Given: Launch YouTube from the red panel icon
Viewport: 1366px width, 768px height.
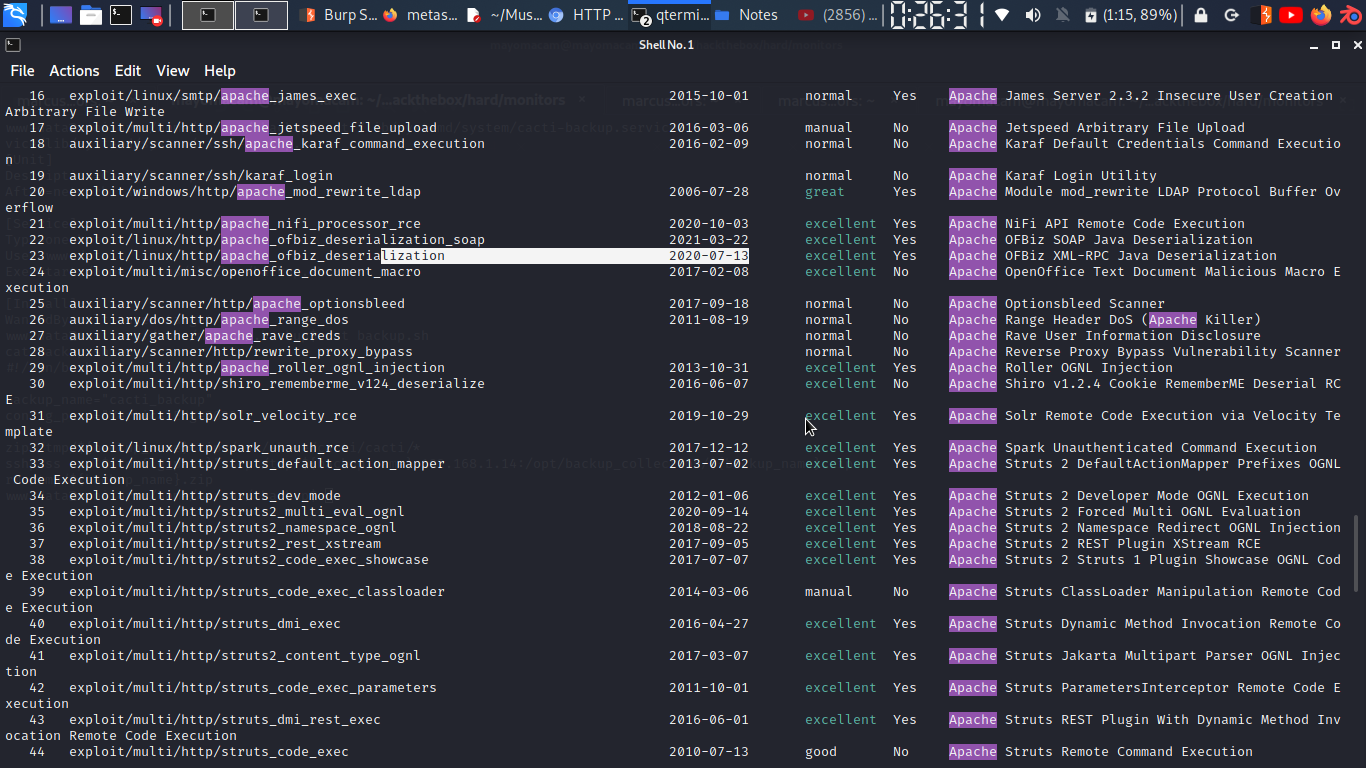Looking at the screenshot, I should (x=1291, y=15).
